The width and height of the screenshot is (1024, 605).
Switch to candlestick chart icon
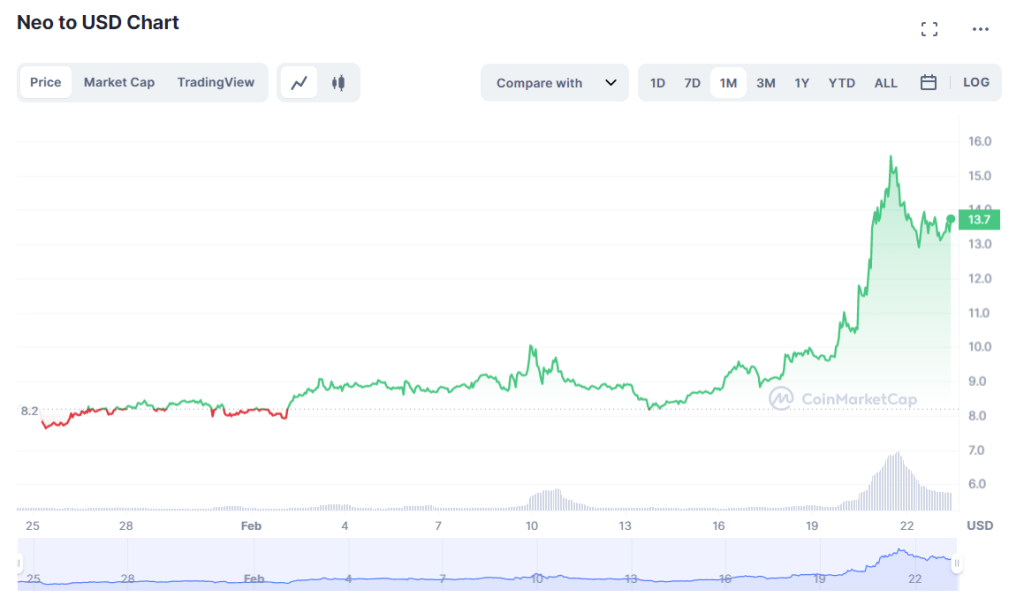click(x=338, y=83)
